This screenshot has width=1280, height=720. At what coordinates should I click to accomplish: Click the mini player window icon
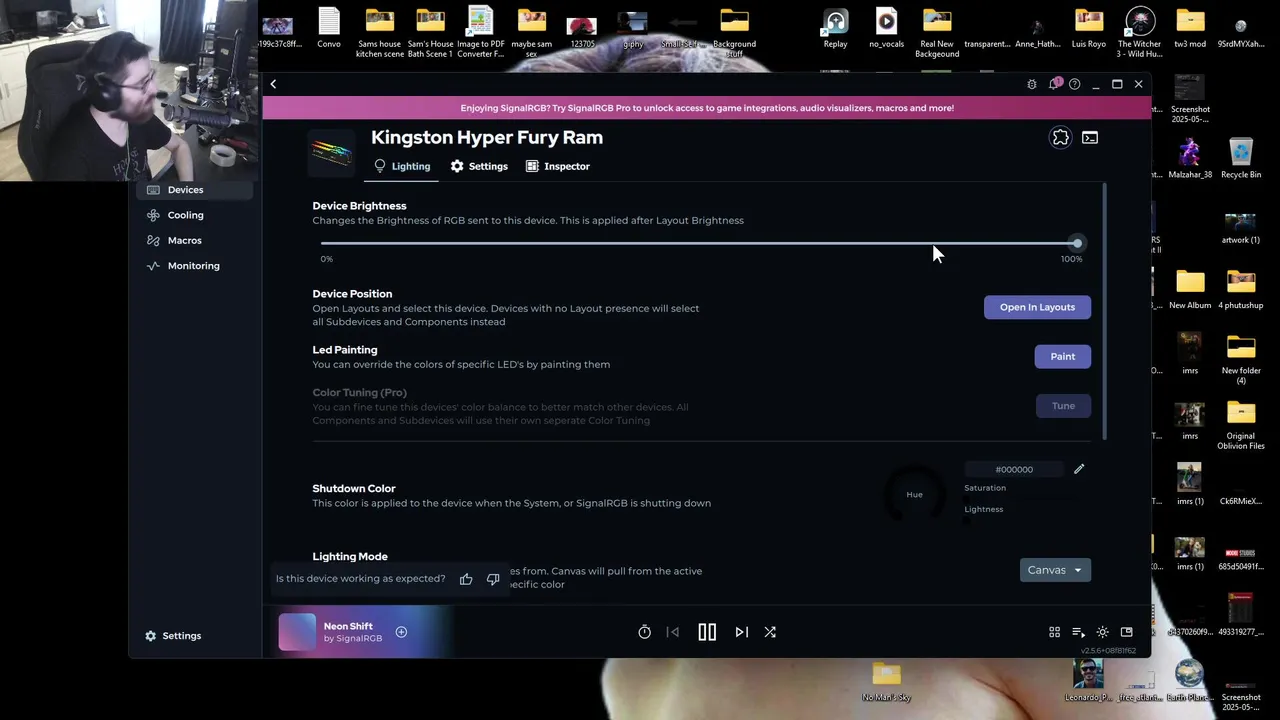1126,632
